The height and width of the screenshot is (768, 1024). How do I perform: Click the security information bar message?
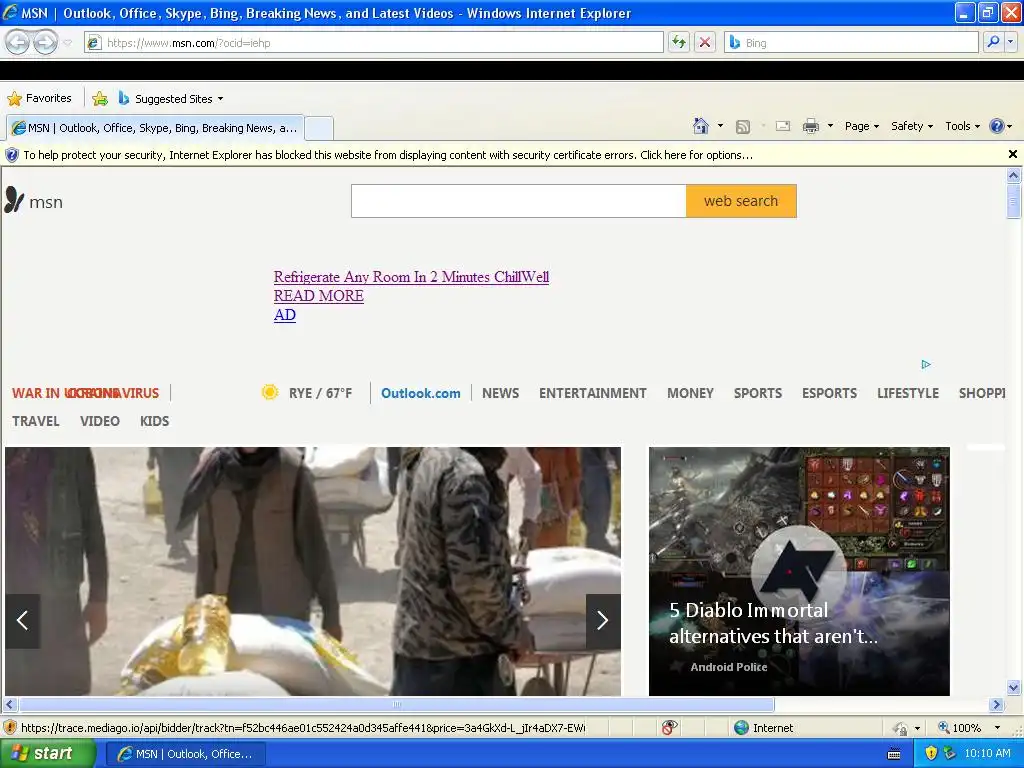(x=388, y=155)
